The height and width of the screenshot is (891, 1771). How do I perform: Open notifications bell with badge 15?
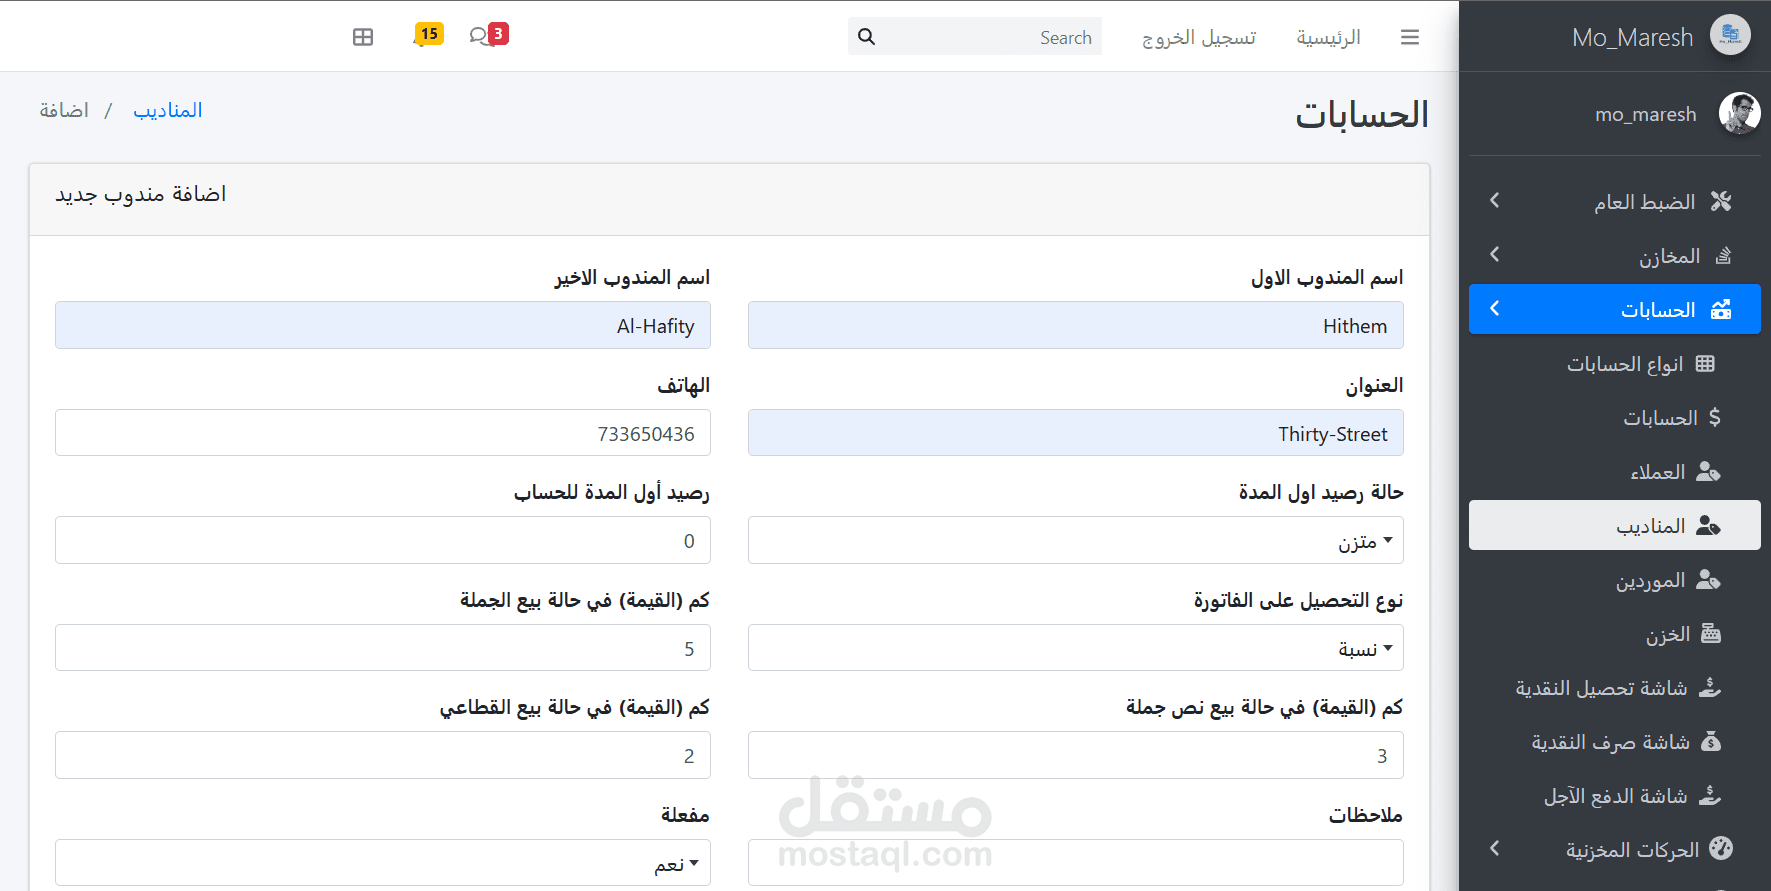click(x=428, y=35)
